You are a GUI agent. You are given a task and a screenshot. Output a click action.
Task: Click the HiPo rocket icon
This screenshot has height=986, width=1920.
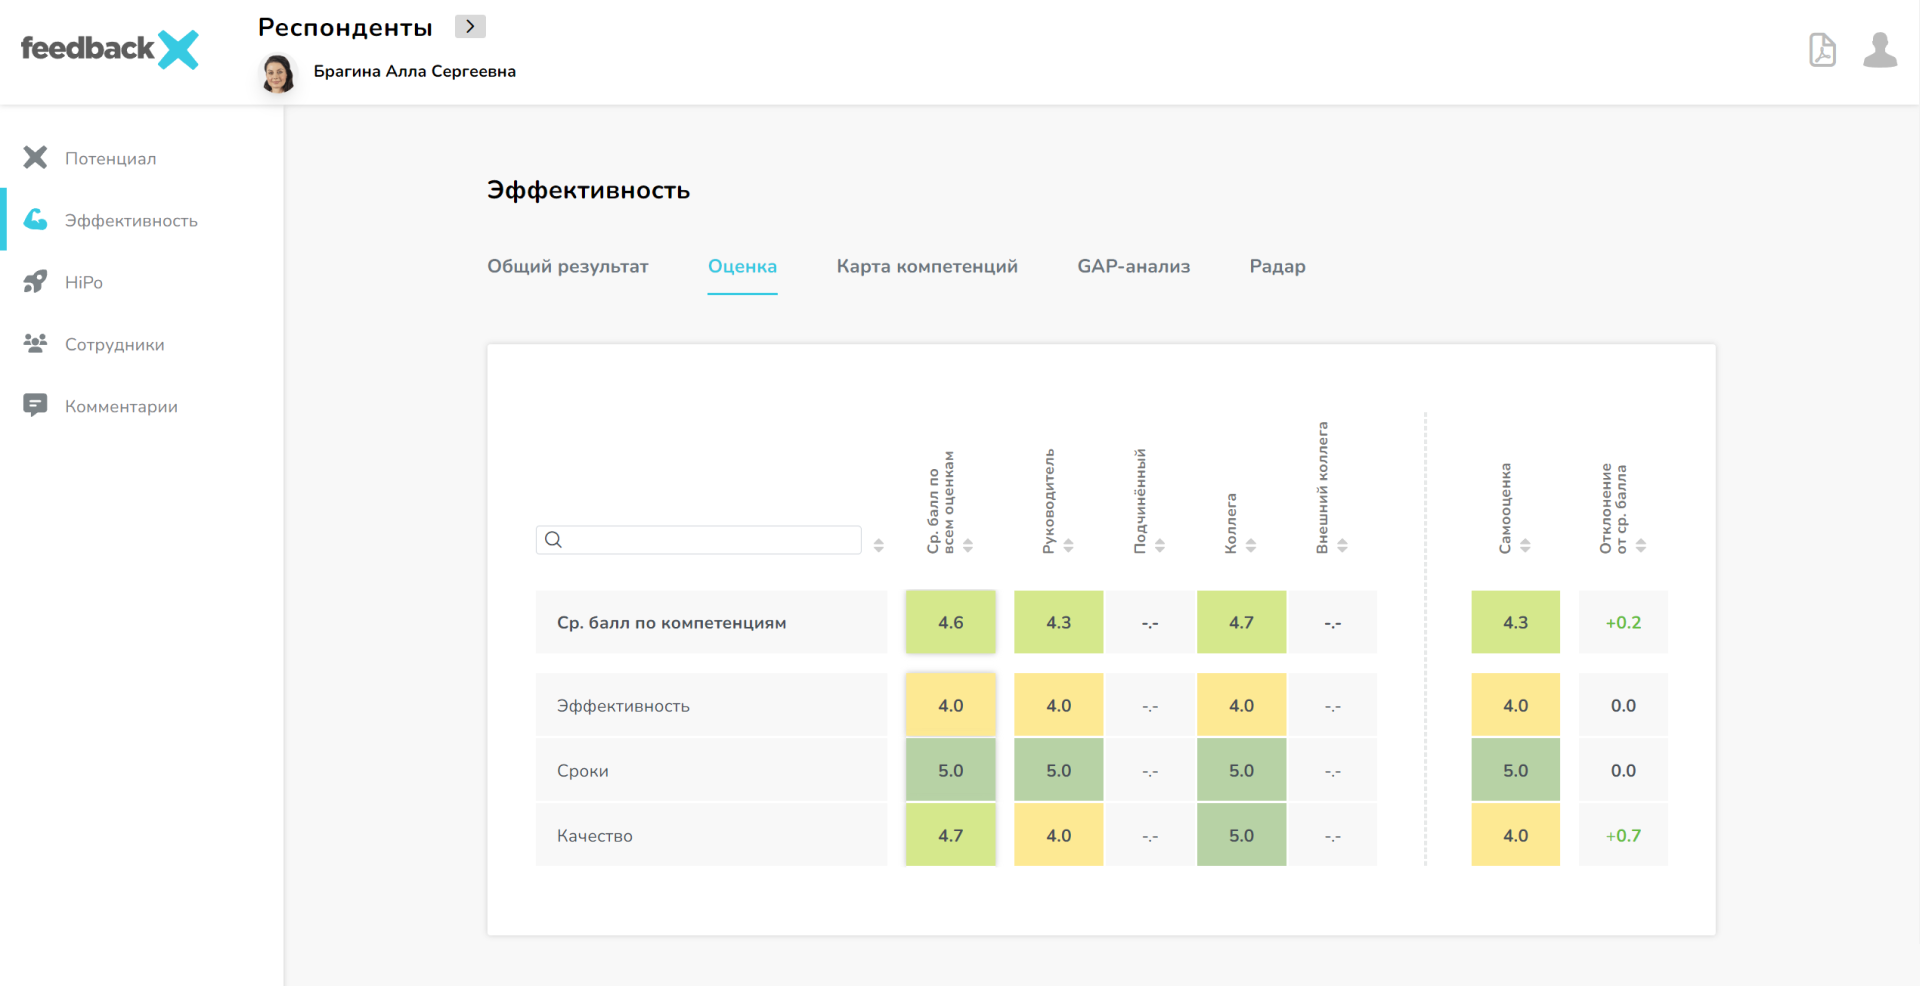coord(35,282)
